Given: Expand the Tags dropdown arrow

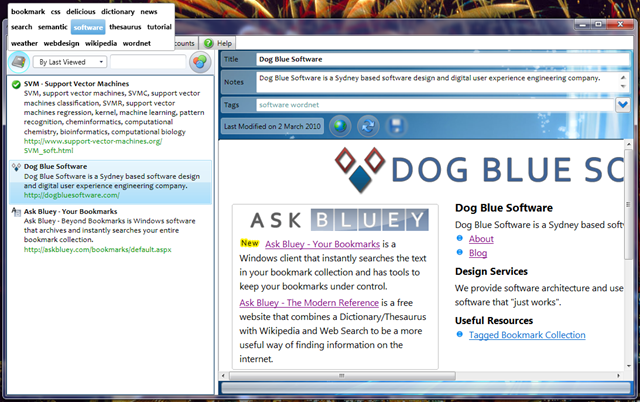Looking at the screenshot, I should (623, 105).
